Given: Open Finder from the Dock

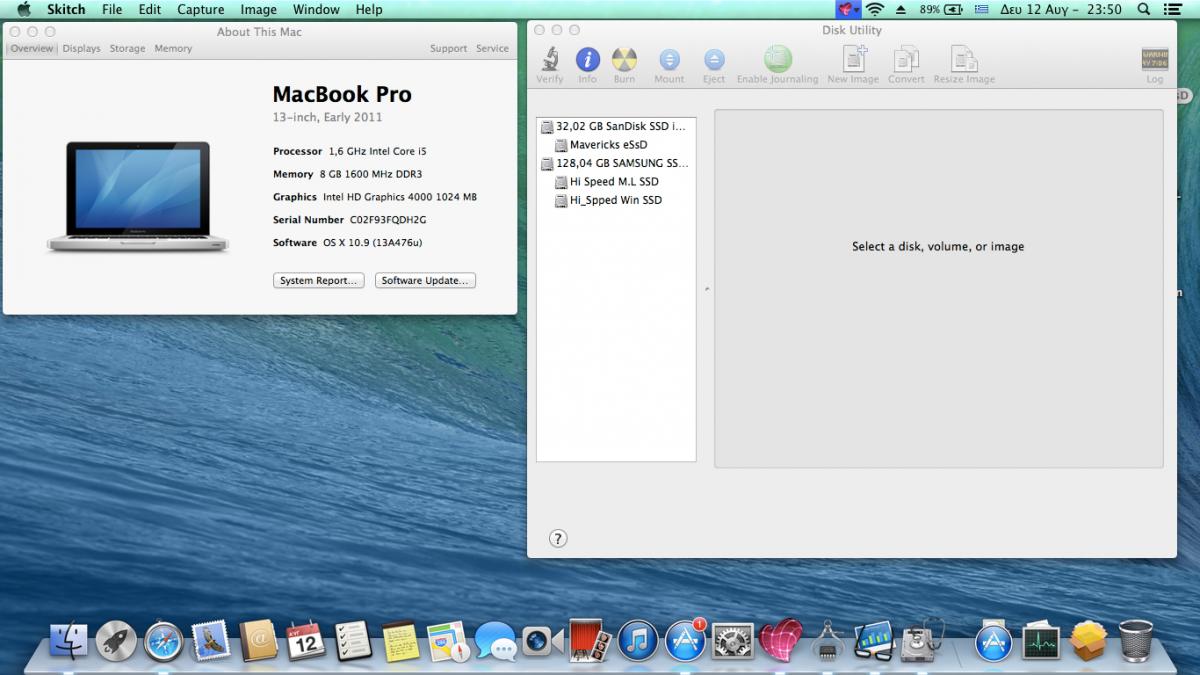Looking at the screenshot, I should click(68, 641).
